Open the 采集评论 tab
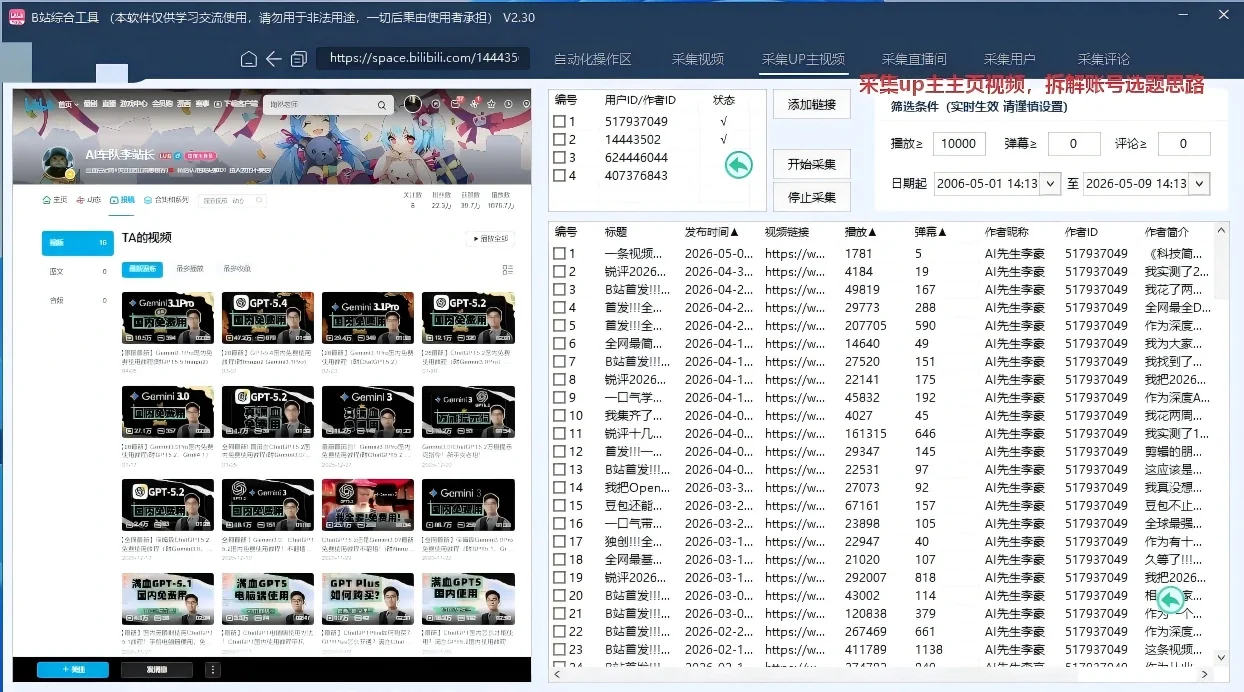 (1104, 59)
